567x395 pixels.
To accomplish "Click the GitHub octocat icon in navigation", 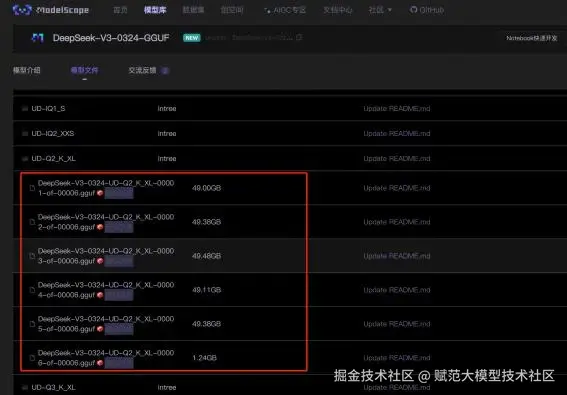I will [413, 10].
